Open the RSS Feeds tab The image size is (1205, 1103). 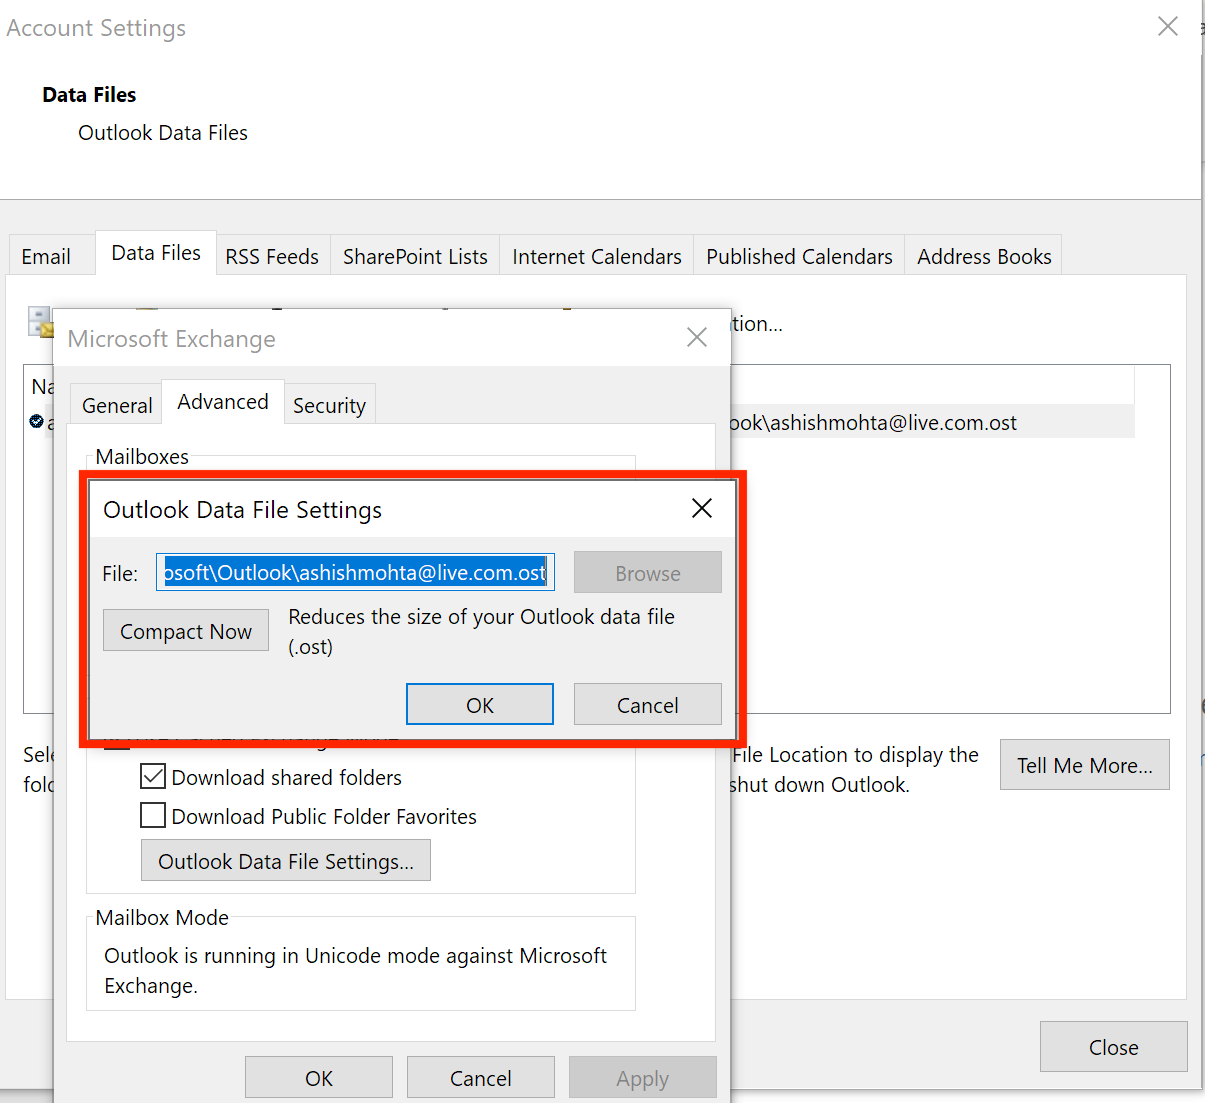(x=271, y=256)
